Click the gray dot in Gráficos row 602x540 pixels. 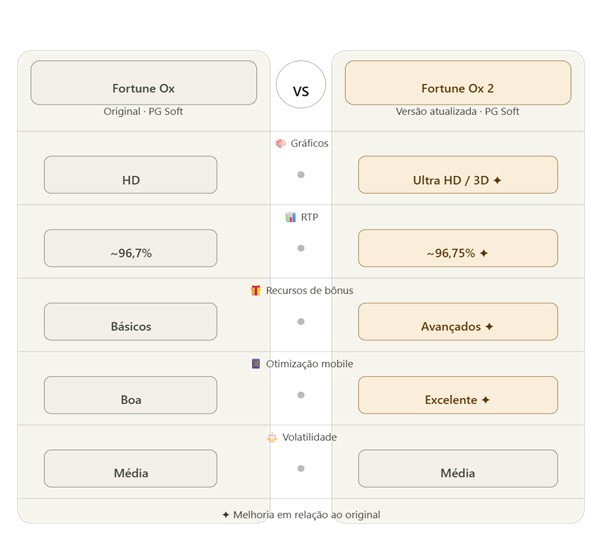point(301,175)
